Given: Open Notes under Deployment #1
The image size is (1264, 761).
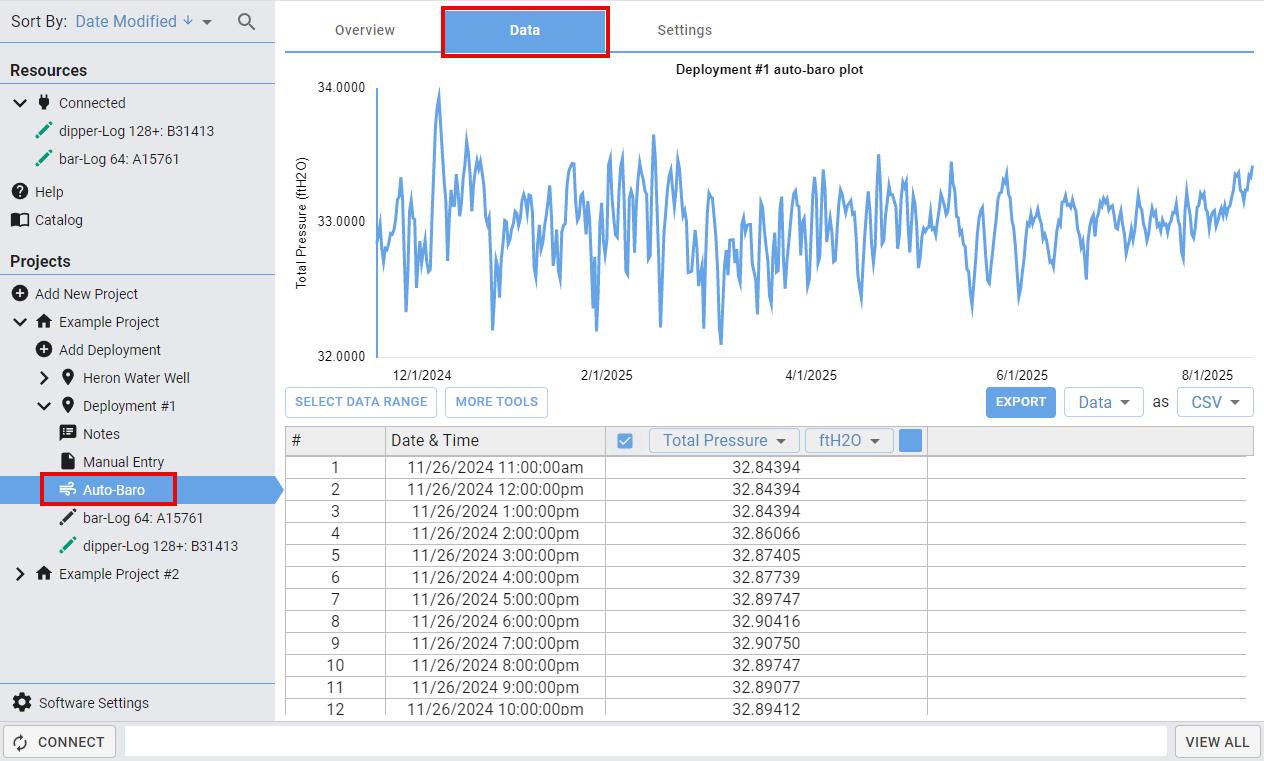Looking at the screenshot, I should [101, 434].
